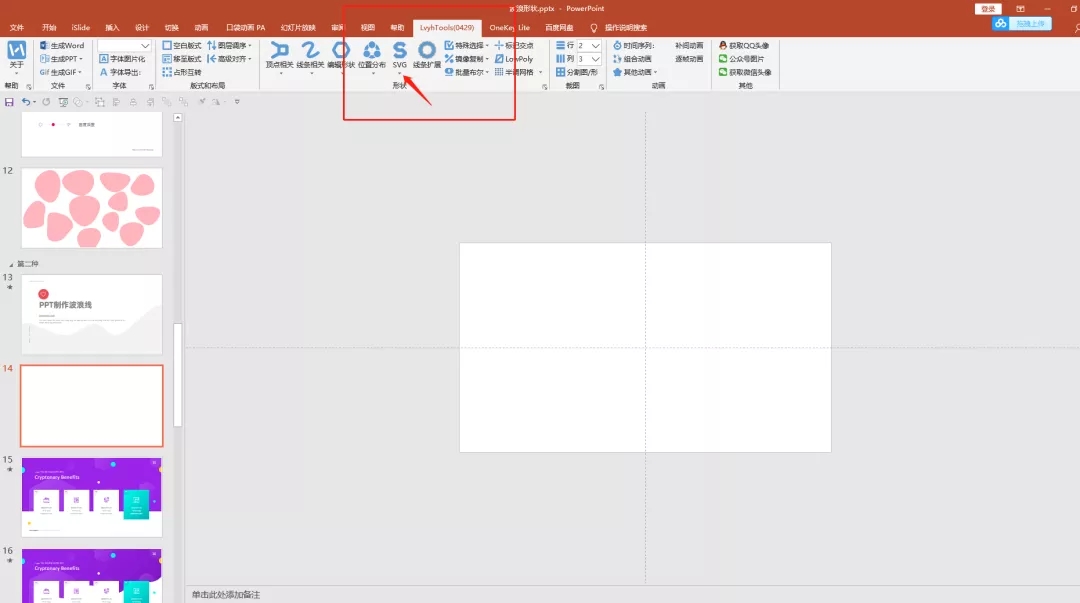
Task: Click the 顶点相关 vertex tool icon
Action: coord(280,51)
